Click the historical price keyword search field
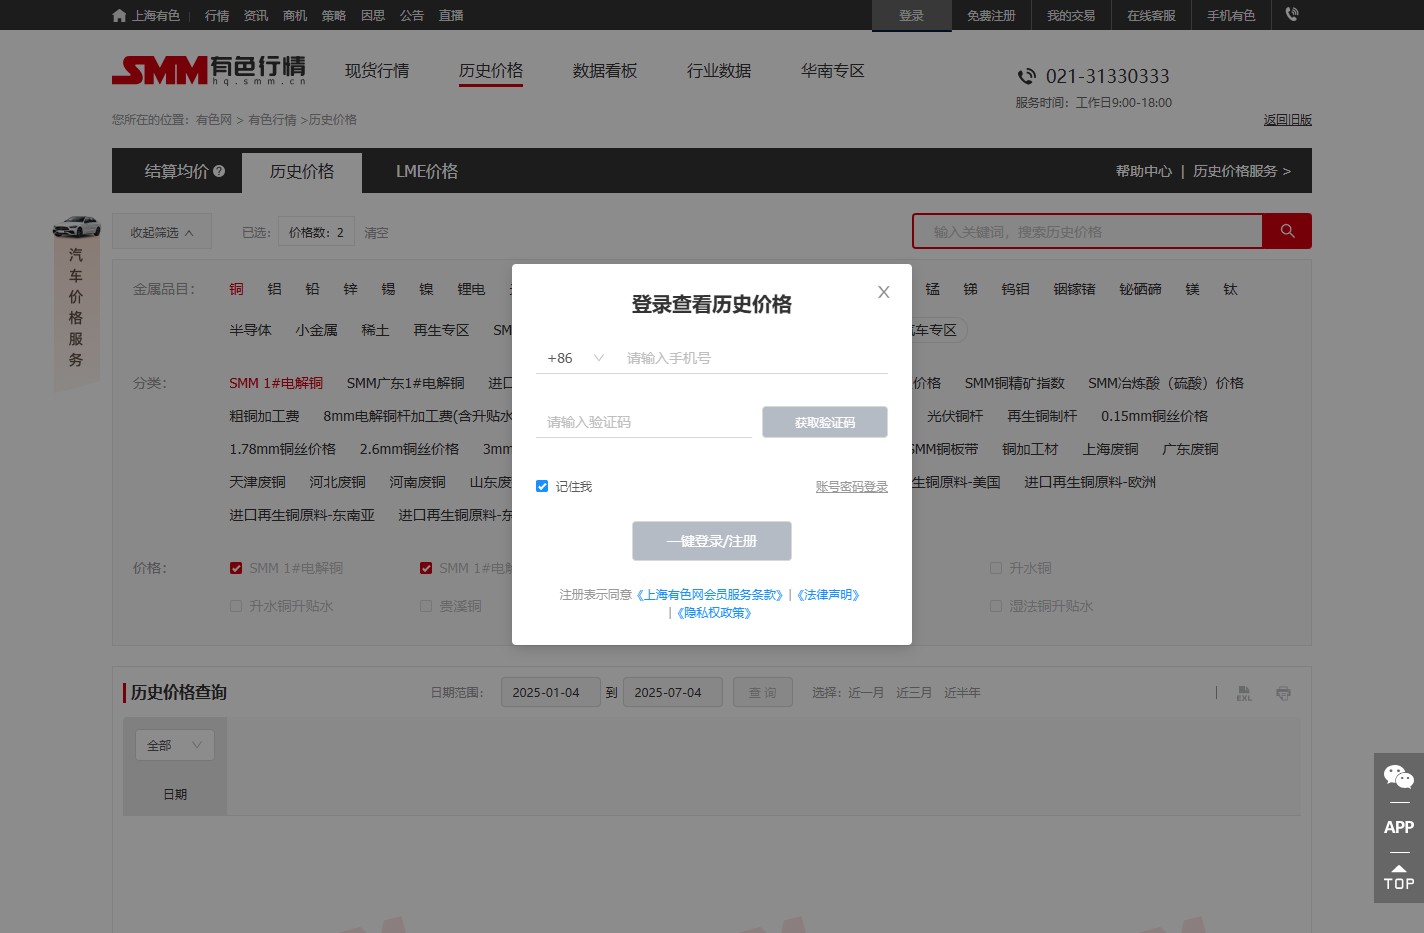This screenshot has height=933, width=1424. (1088, 231)
